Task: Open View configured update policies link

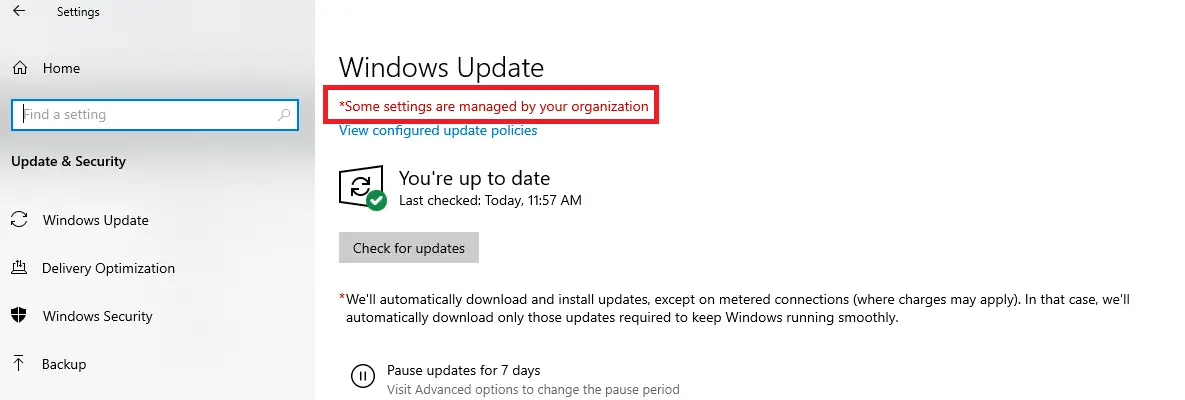Action: pyautogui.click(x=438, y=131)
